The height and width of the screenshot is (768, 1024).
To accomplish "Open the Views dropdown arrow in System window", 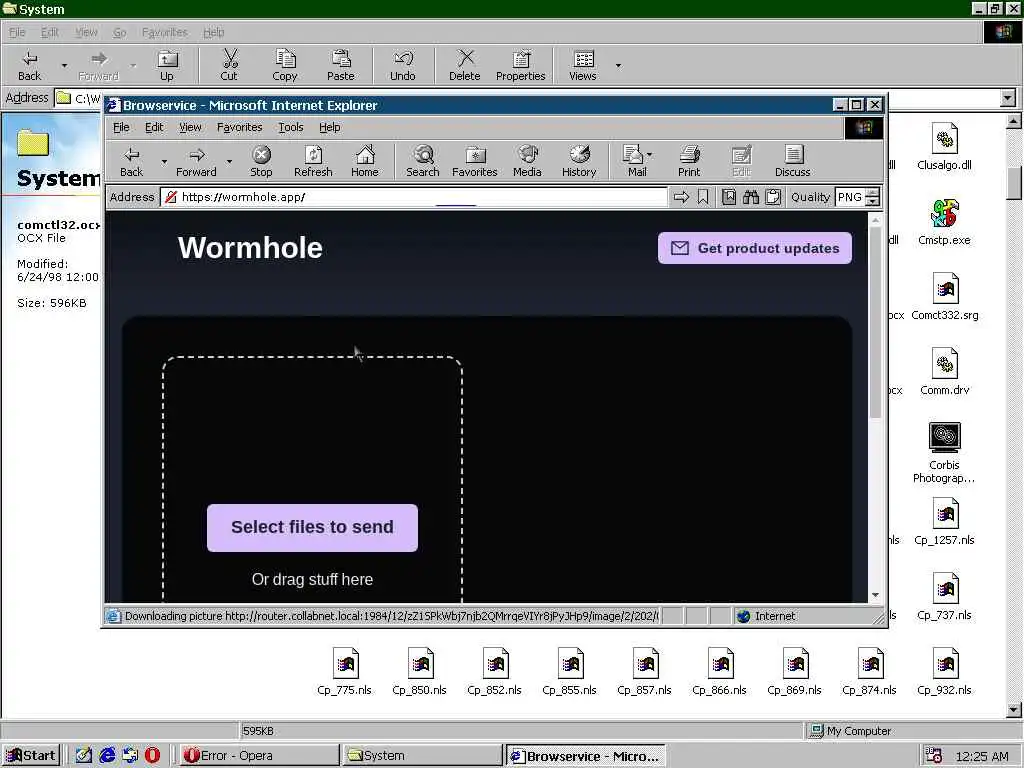I will tap(618, 65).
